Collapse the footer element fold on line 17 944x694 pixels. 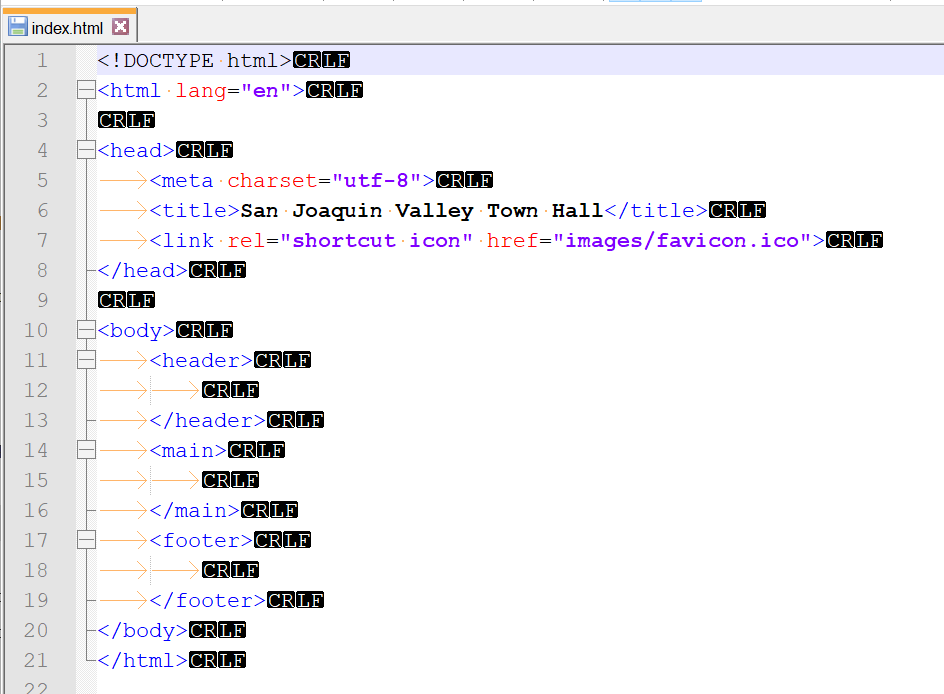(85, 540)
